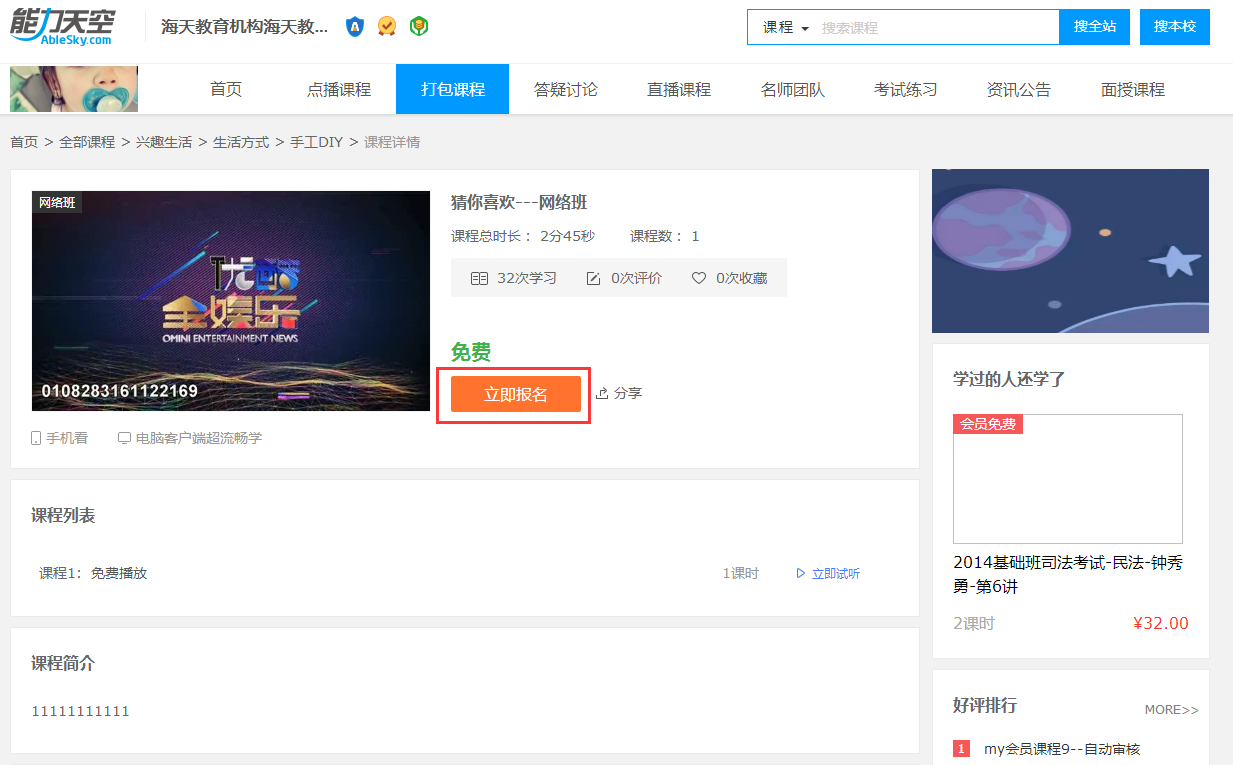The width and height of the screenshot is (1233, 765).
Task: Click the heart icon for 收藏
Action: [699, 278]
